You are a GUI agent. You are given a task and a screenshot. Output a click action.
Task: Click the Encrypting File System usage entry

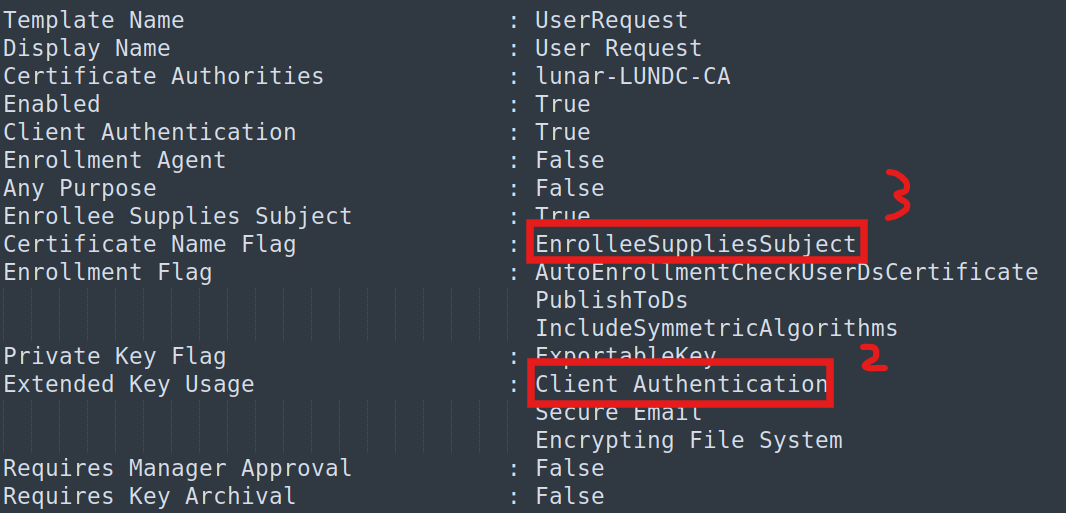tap(688, 440)
